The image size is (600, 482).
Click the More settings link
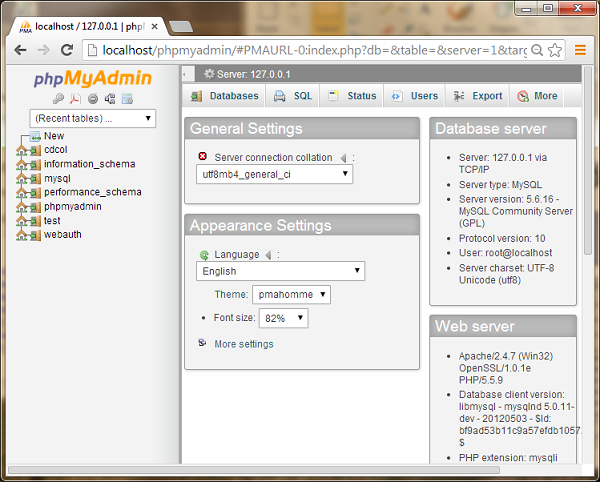point(244,344)
